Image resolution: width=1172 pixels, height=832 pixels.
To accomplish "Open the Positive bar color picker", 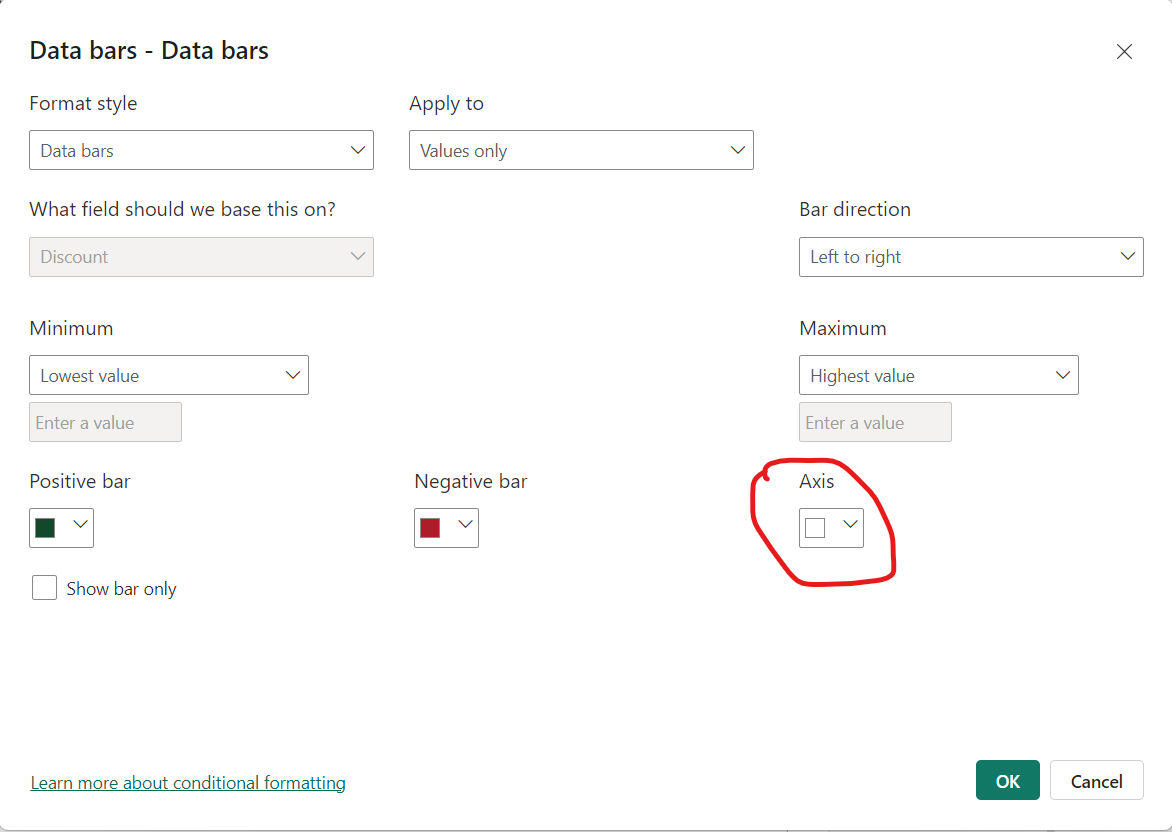I will 61,528.
